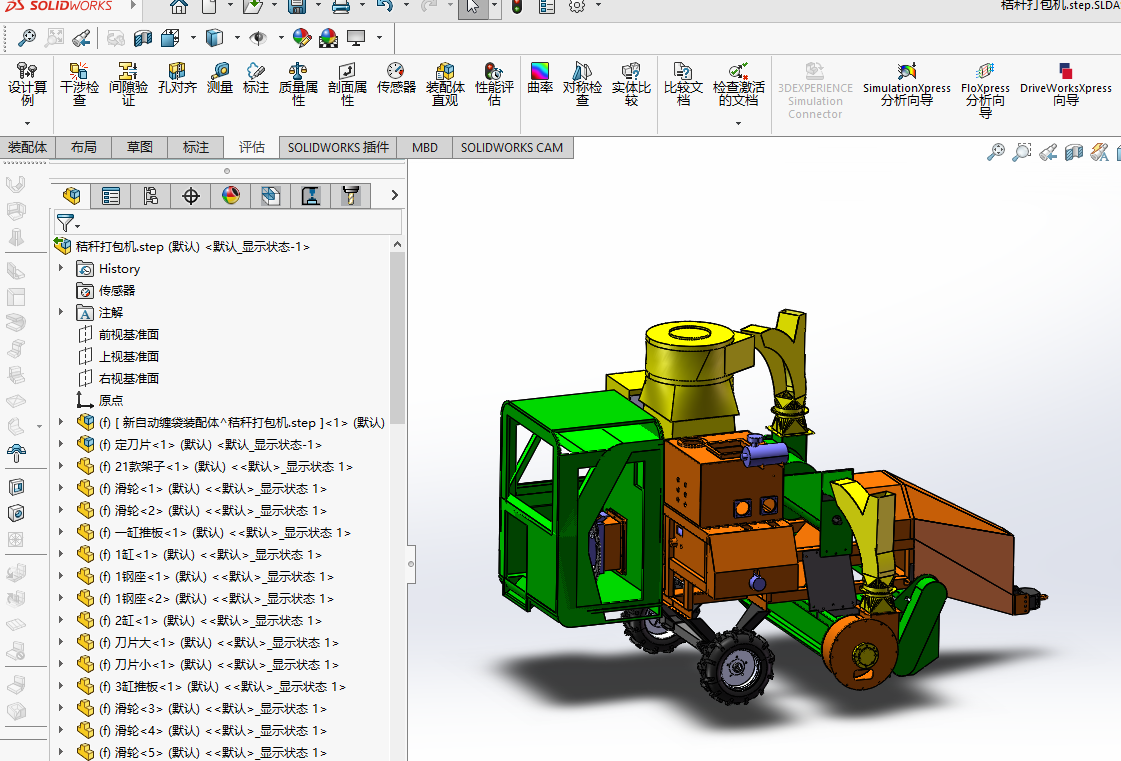Expand the 21款架子<1> component node
Screen dimensions: 1121x761
(x=61, y=466)
